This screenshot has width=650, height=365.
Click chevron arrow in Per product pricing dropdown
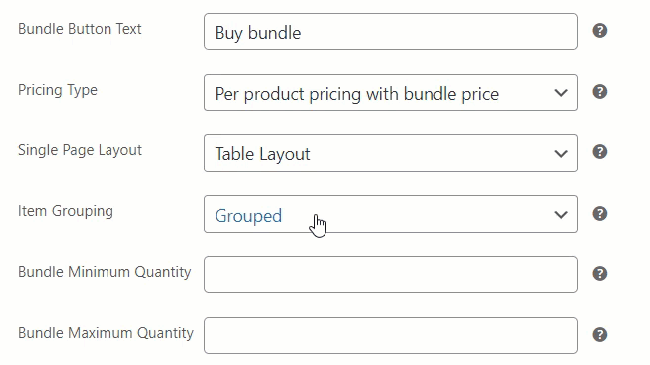(560, 93)
